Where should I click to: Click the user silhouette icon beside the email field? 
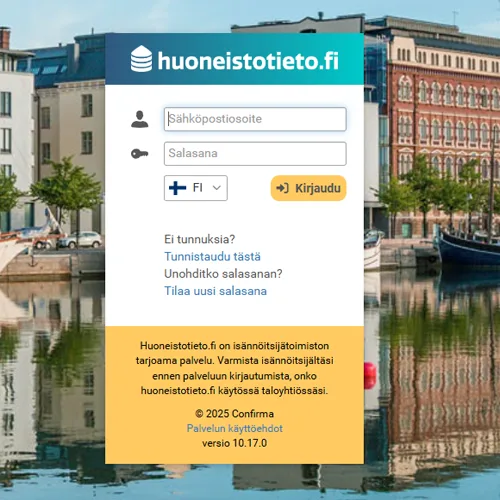[140, 119]
